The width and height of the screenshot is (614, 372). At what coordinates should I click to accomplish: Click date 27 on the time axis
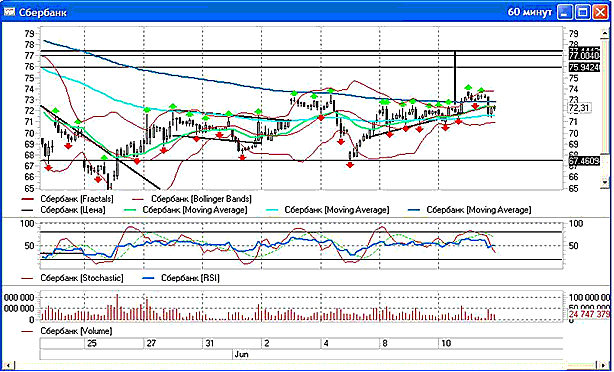(x=151, y=343)
